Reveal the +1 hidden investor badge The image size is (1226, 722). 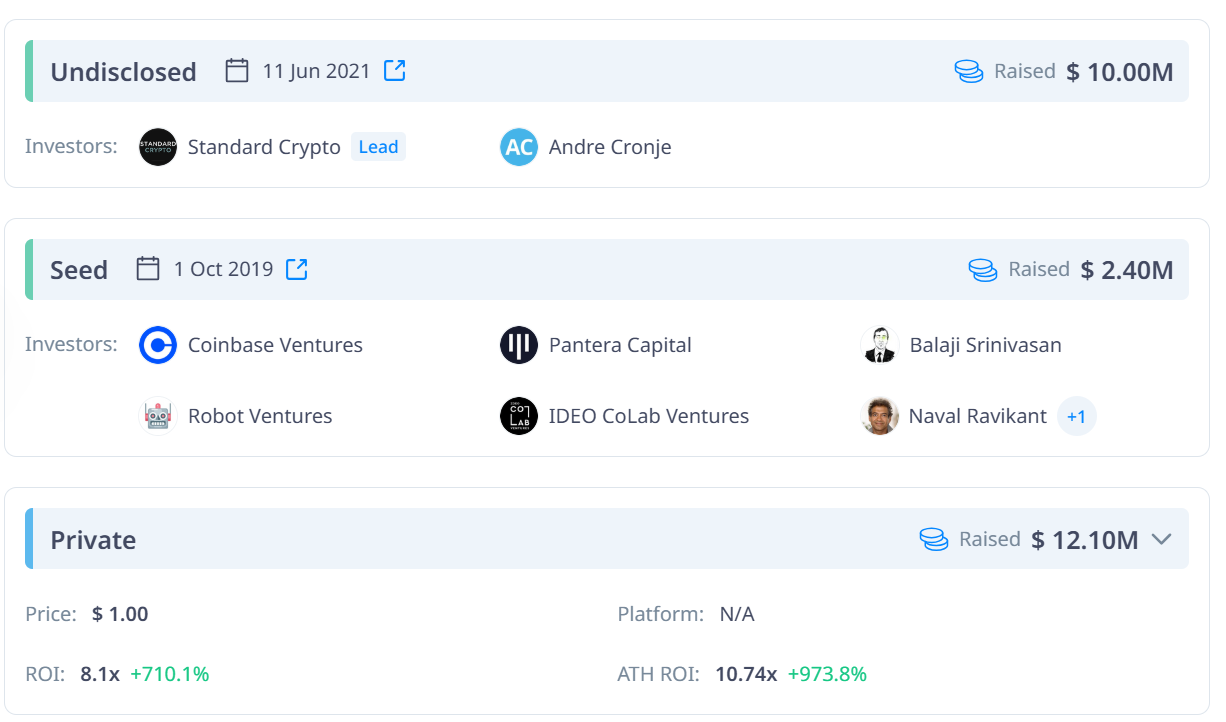(1077, 416)
